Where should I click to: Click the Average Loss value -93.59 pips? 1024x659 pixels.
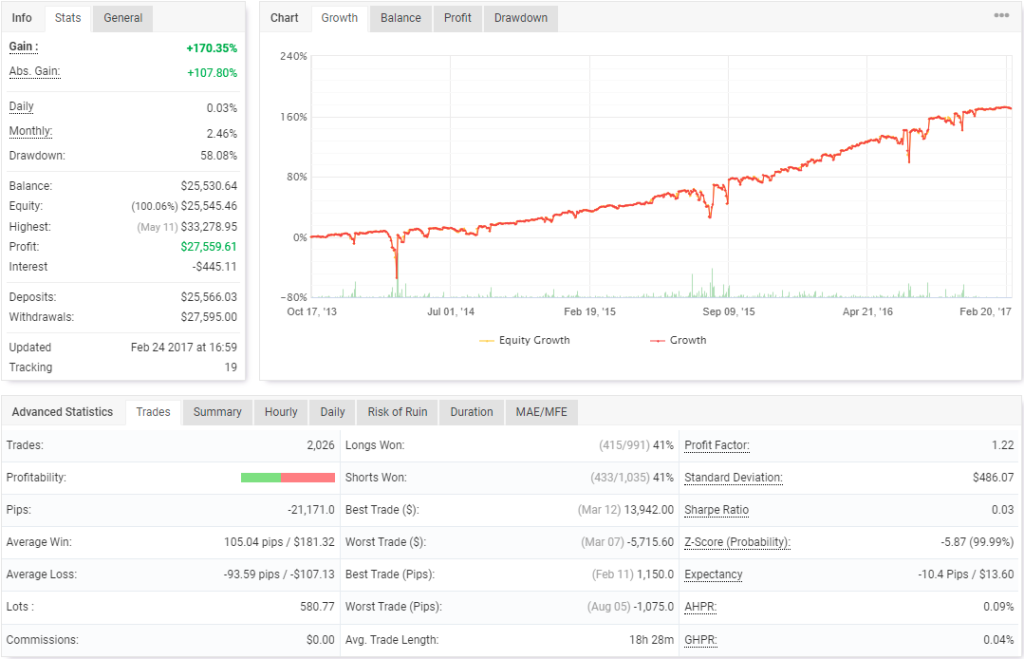279,575
